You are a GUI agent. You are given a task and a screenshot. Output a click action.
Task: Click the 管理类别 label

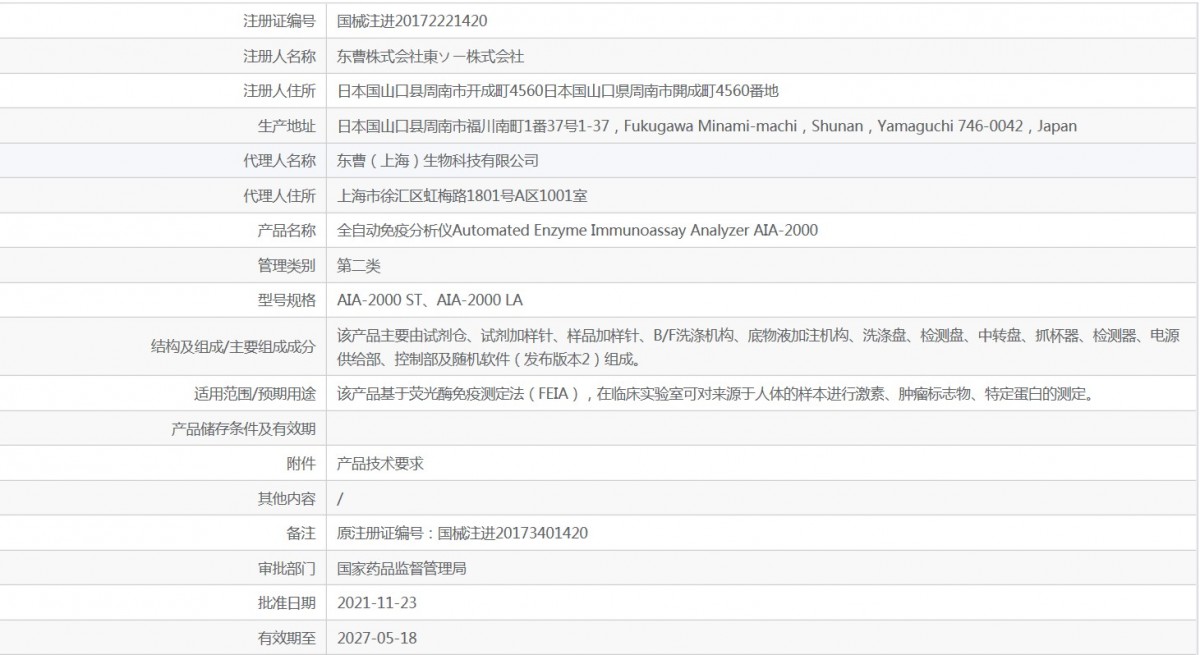(x=286, y=266)
